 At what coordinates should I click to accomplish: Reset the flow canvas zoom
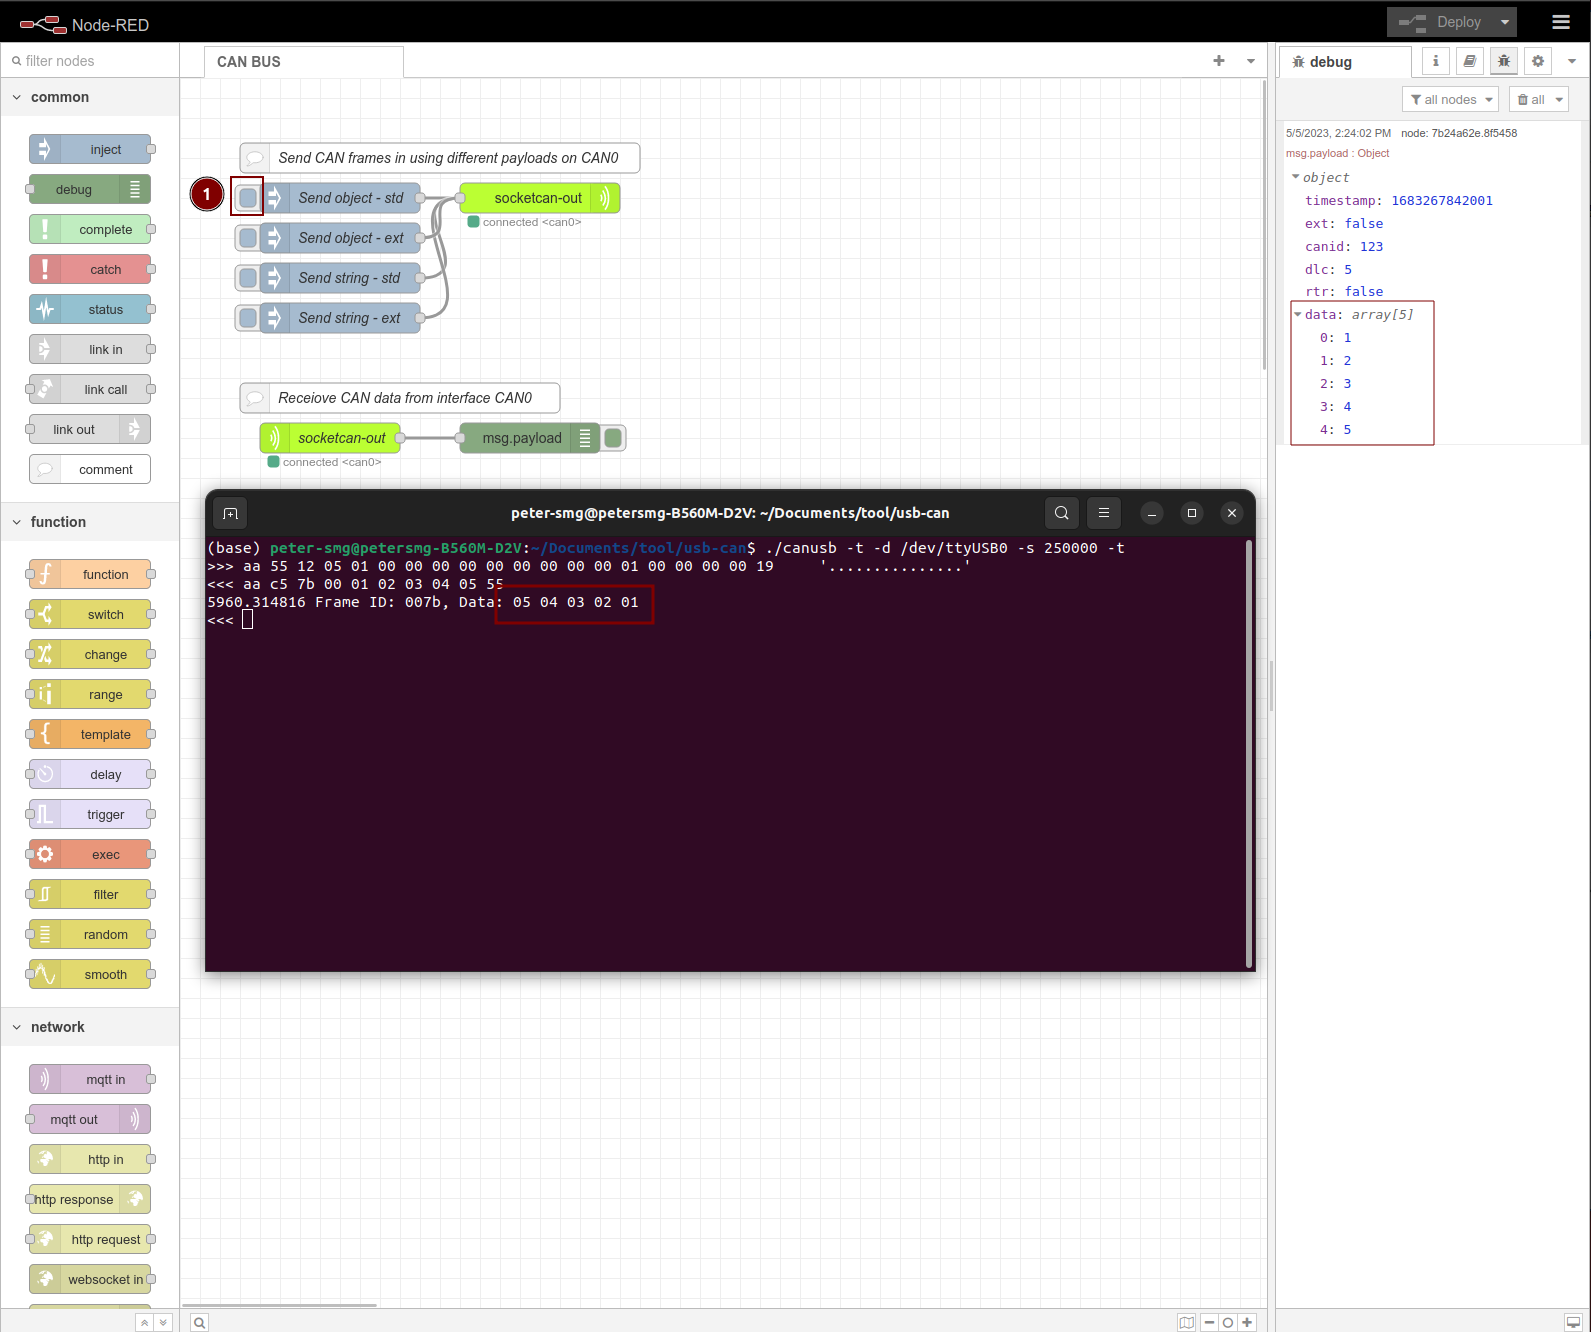point(1228,1322)
